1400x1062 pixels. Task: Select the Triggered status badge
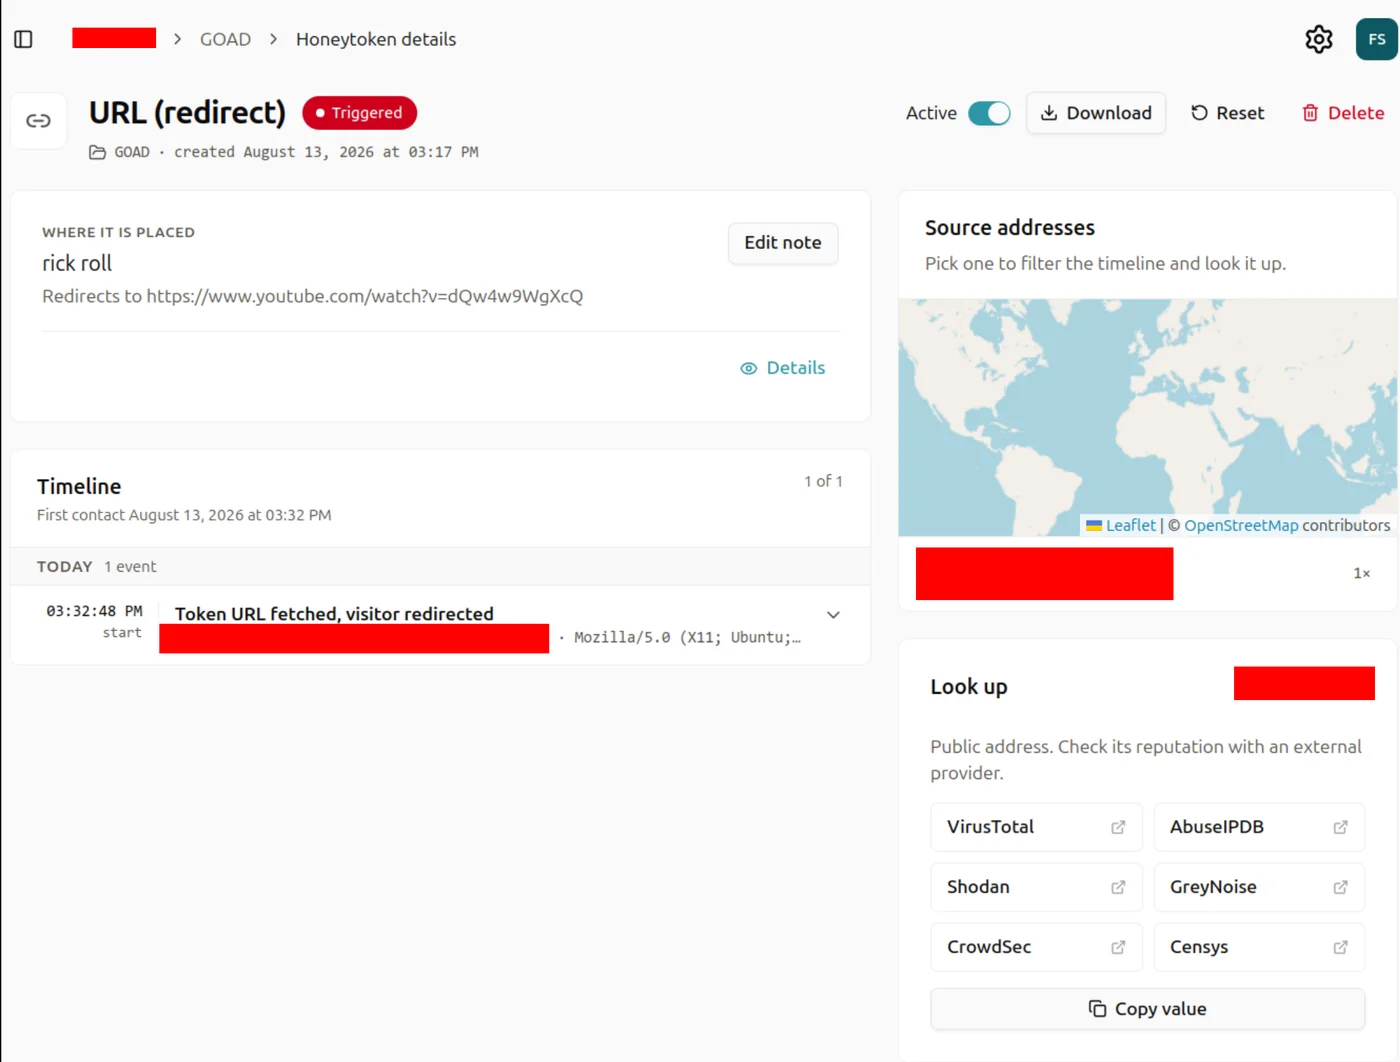(360, 113)
